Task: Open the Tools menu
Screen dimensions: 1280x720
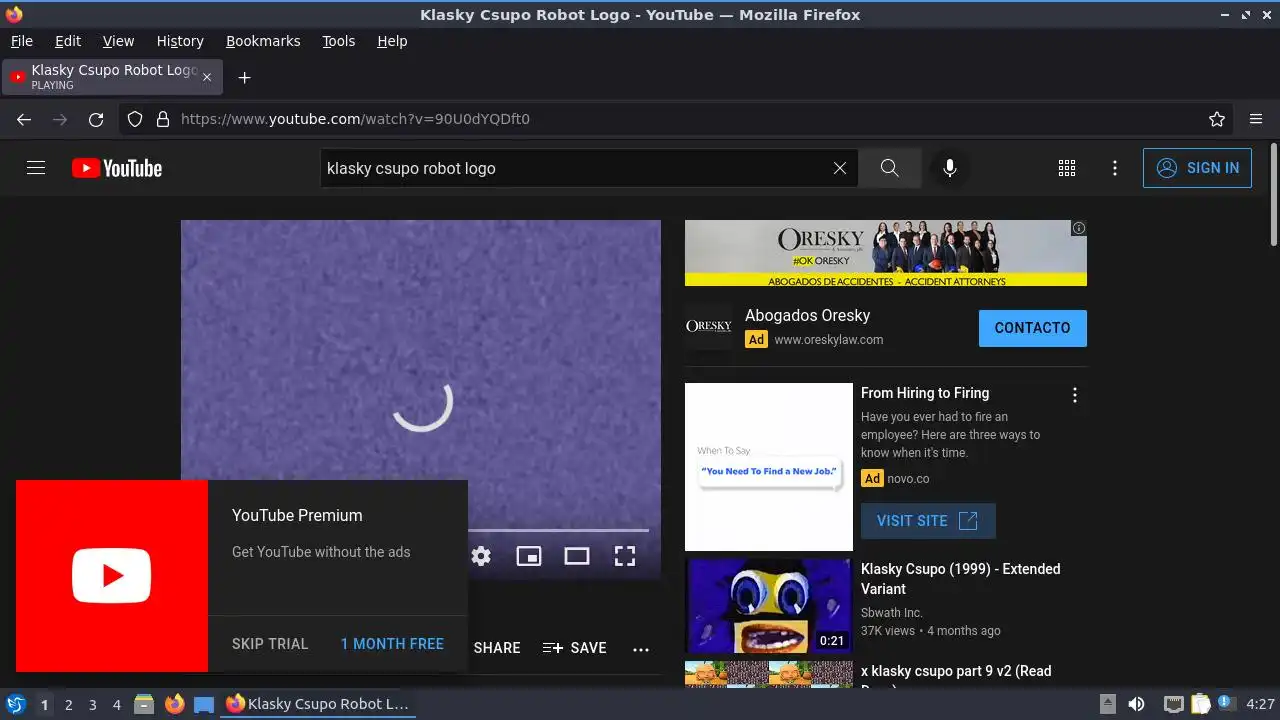Action: pos(339,41)
